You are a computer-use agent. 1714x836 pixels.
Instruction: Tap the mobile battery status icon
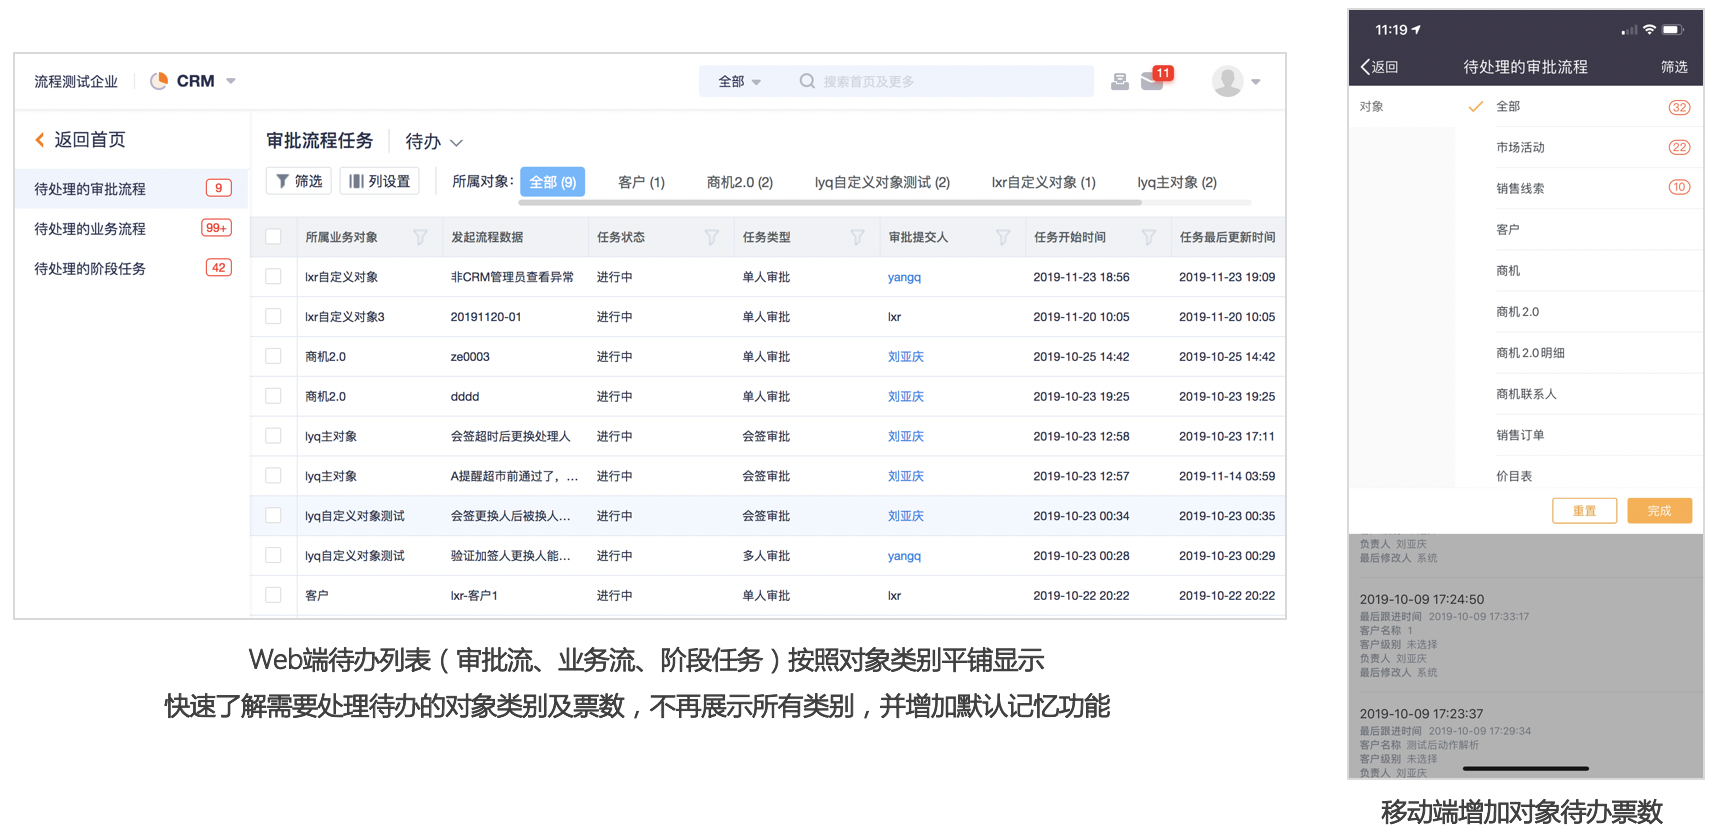pos(1674,30)
